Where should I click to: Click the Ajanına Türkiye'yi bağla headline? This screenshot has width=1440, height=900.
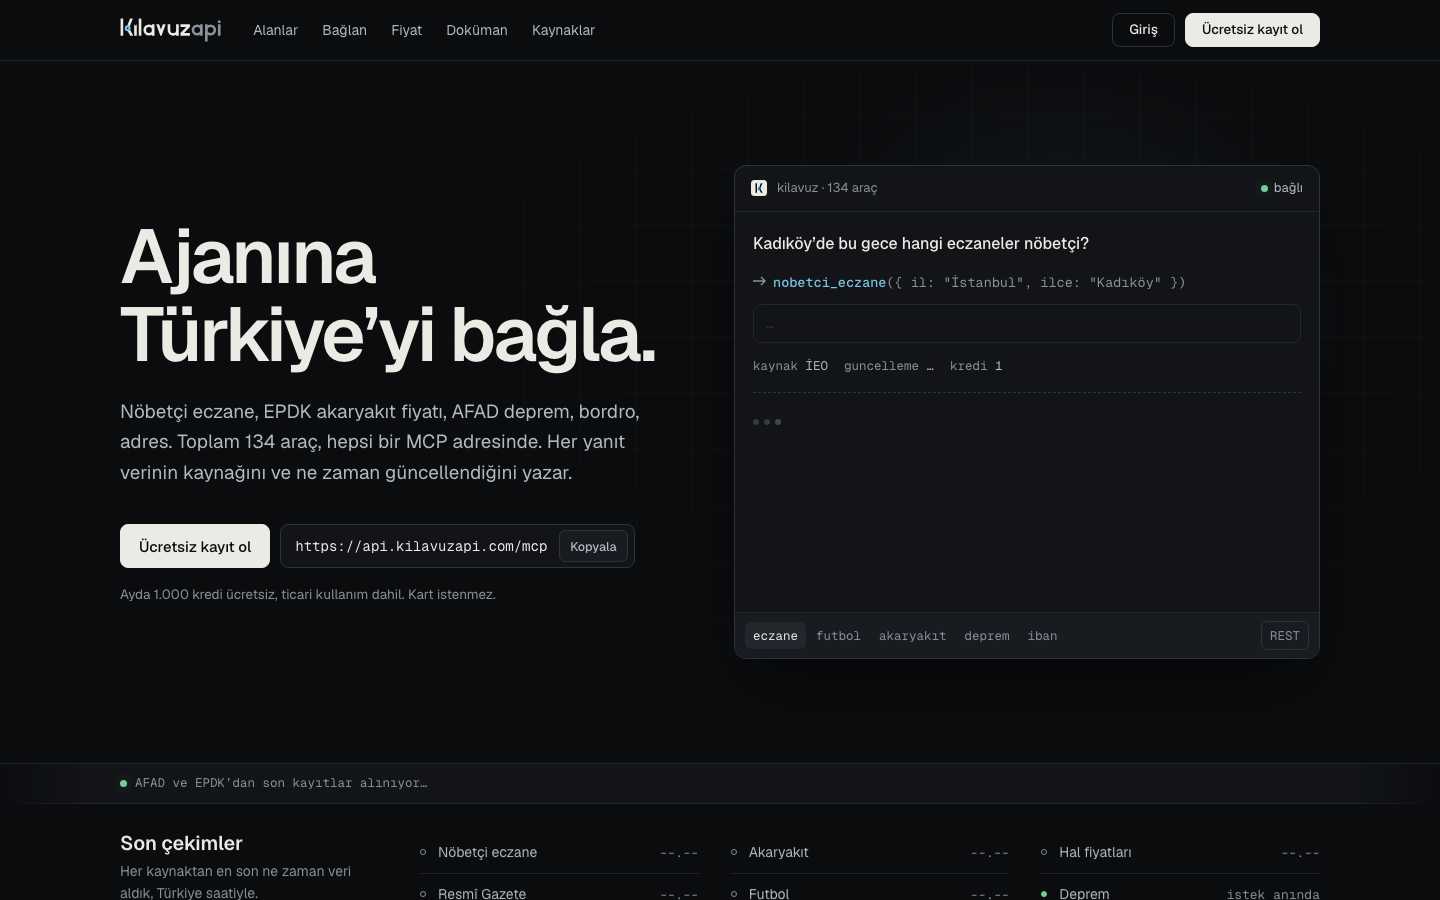pos(388,296)
